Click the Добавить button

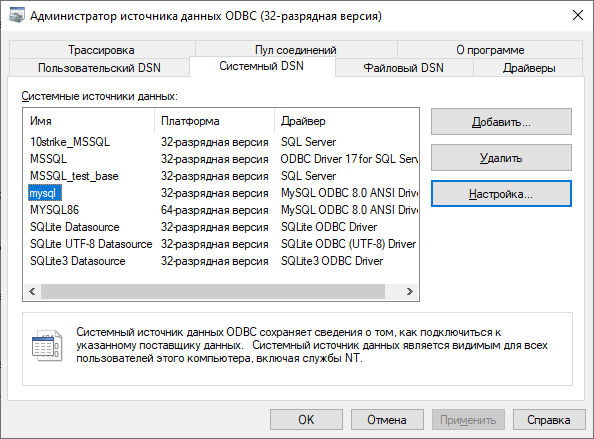[x=501, y=122]
